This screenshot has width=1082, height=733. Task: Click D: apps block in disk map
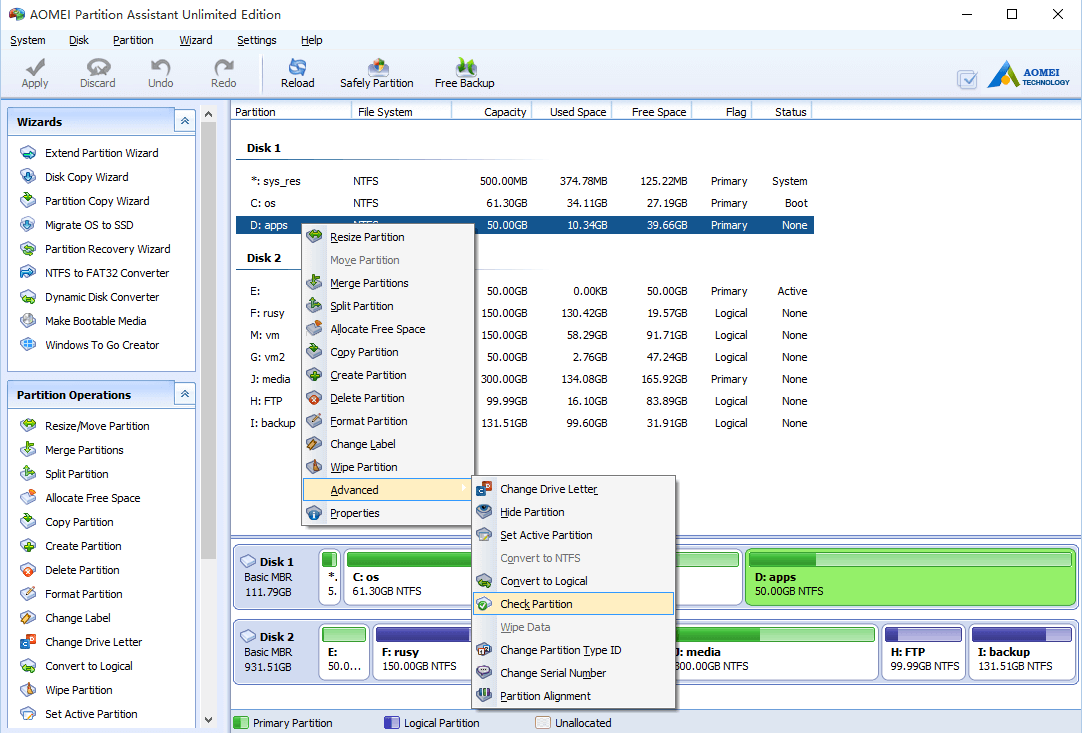pos(911,577)
